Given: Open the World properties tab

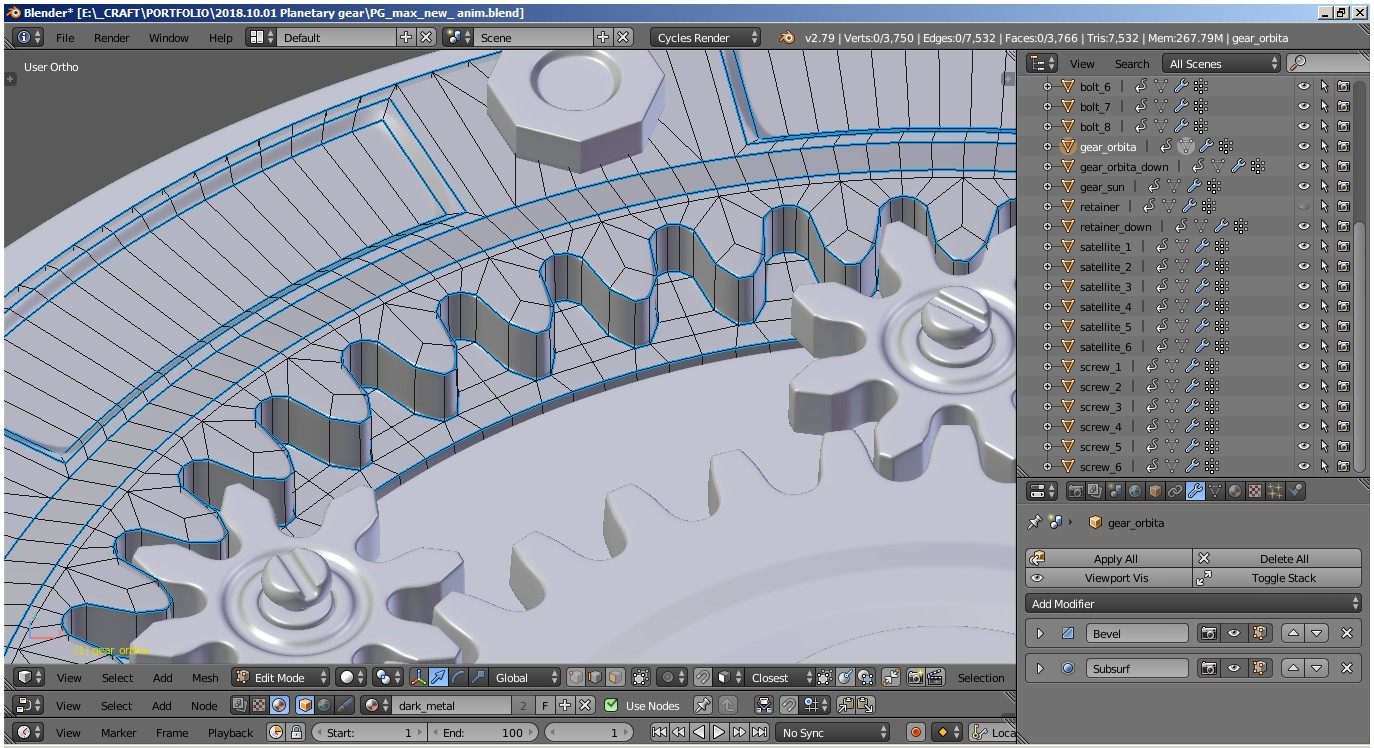Looking at the screenshot, I should tap(1135, 491).
